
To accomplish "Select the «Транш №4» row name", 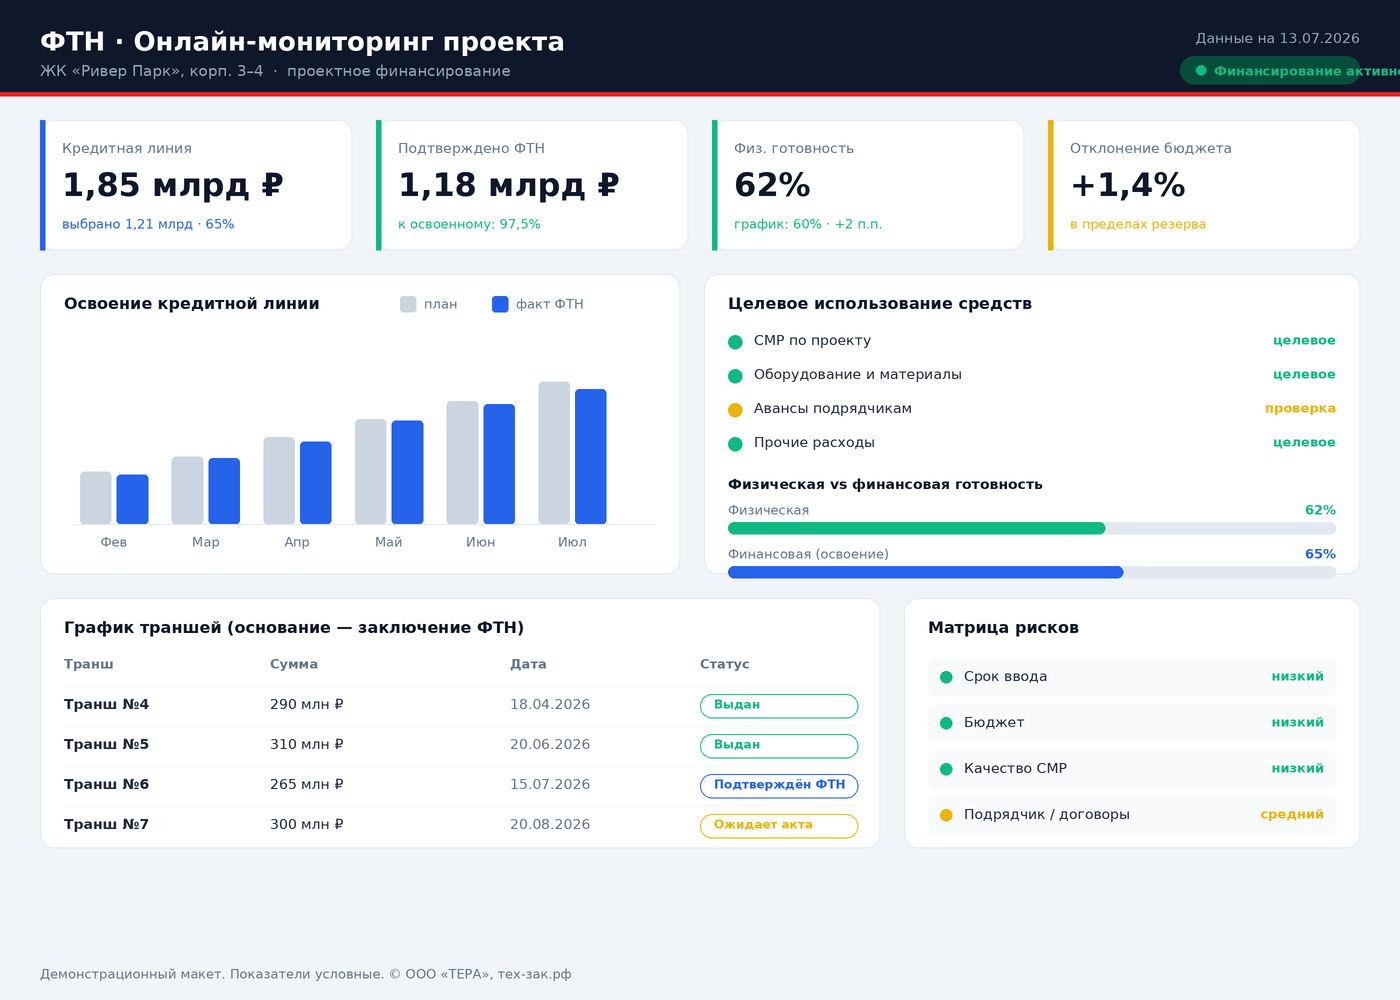I will click(106, 705).
